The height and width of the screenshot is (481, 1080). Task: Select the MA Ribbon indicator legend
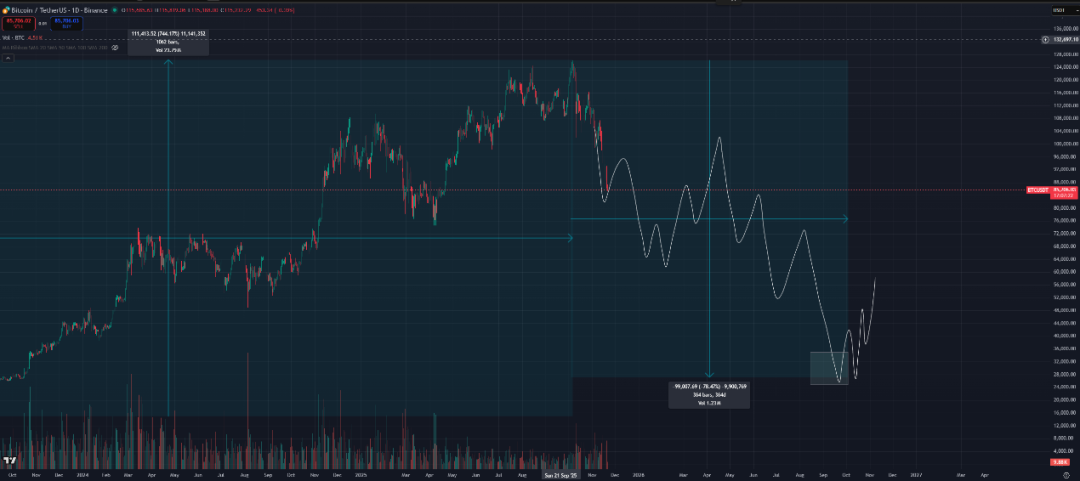[x=50, y=47]
